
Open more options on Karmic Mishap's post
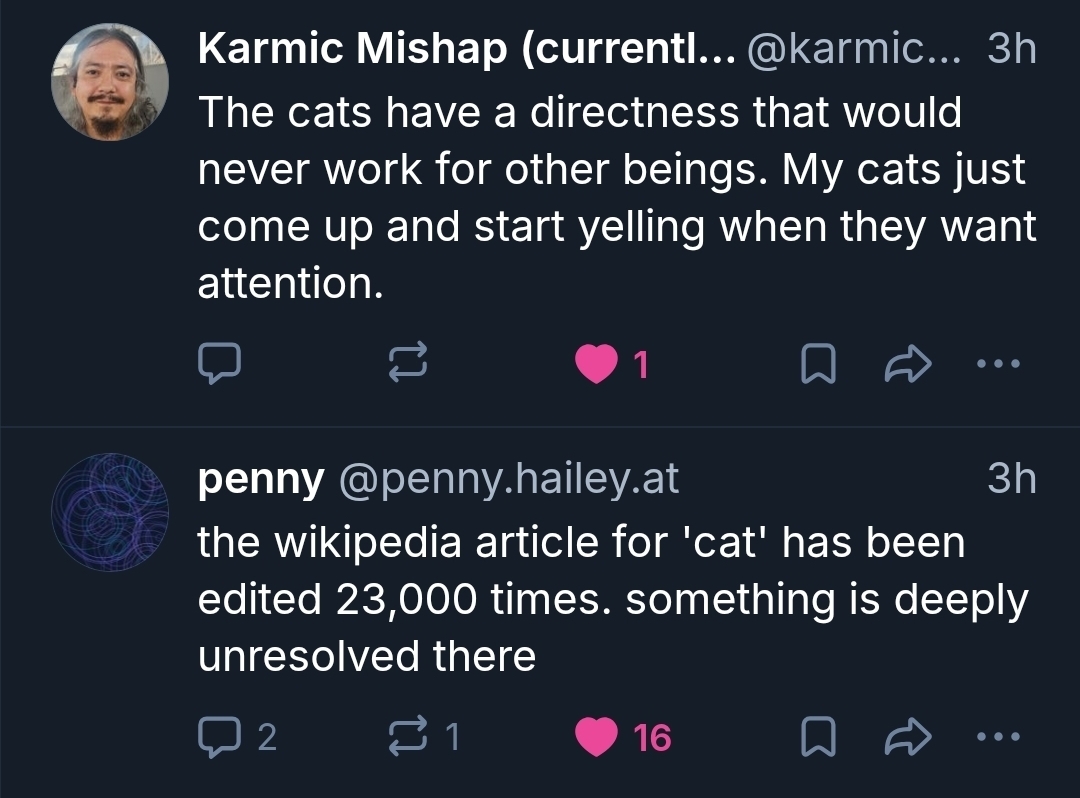click(997, 365)
